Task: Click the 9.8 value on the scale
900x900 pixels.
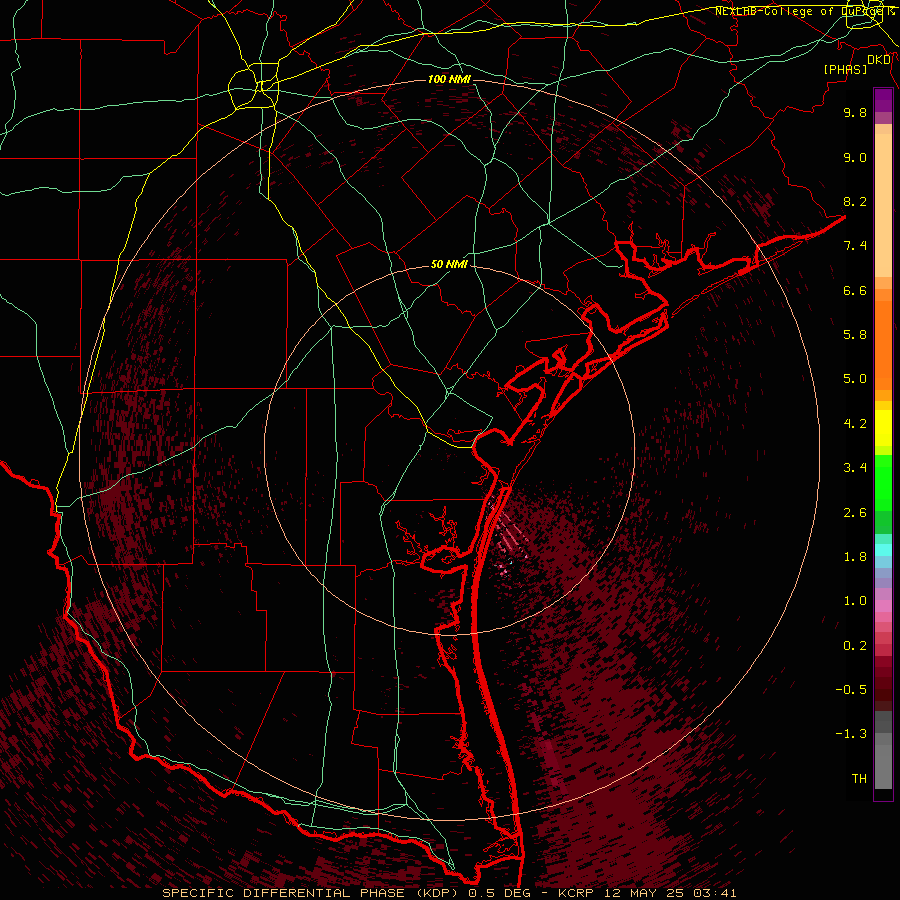Action: (x=855, y=112)
